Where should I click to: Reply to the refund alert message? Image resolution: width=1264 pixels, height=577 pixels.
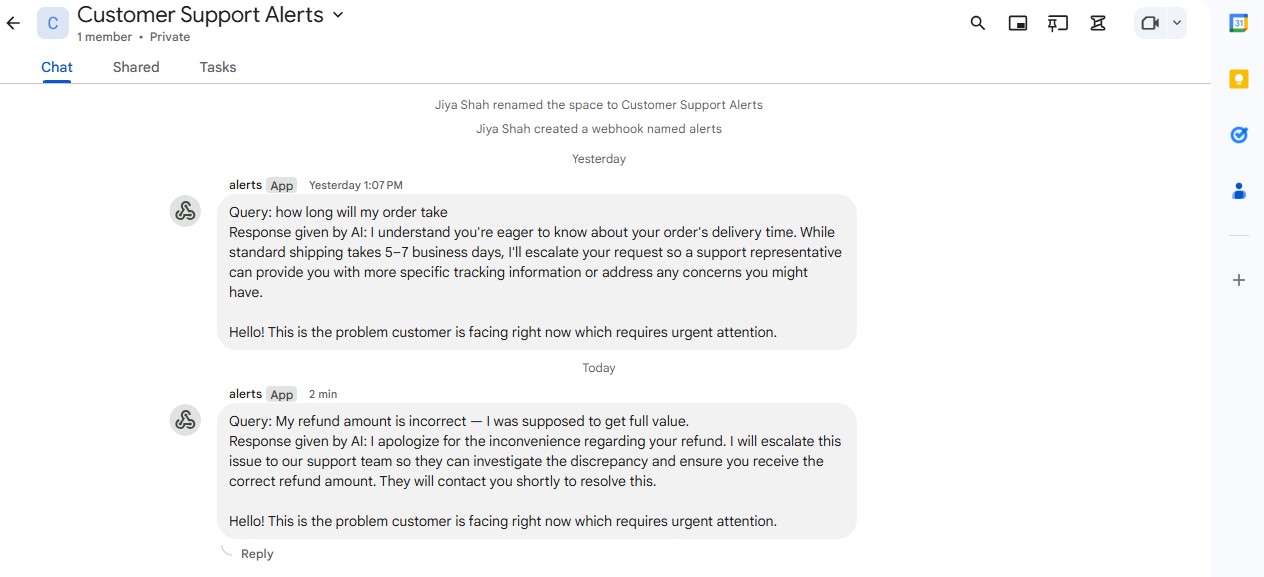[x=256, y=554]
